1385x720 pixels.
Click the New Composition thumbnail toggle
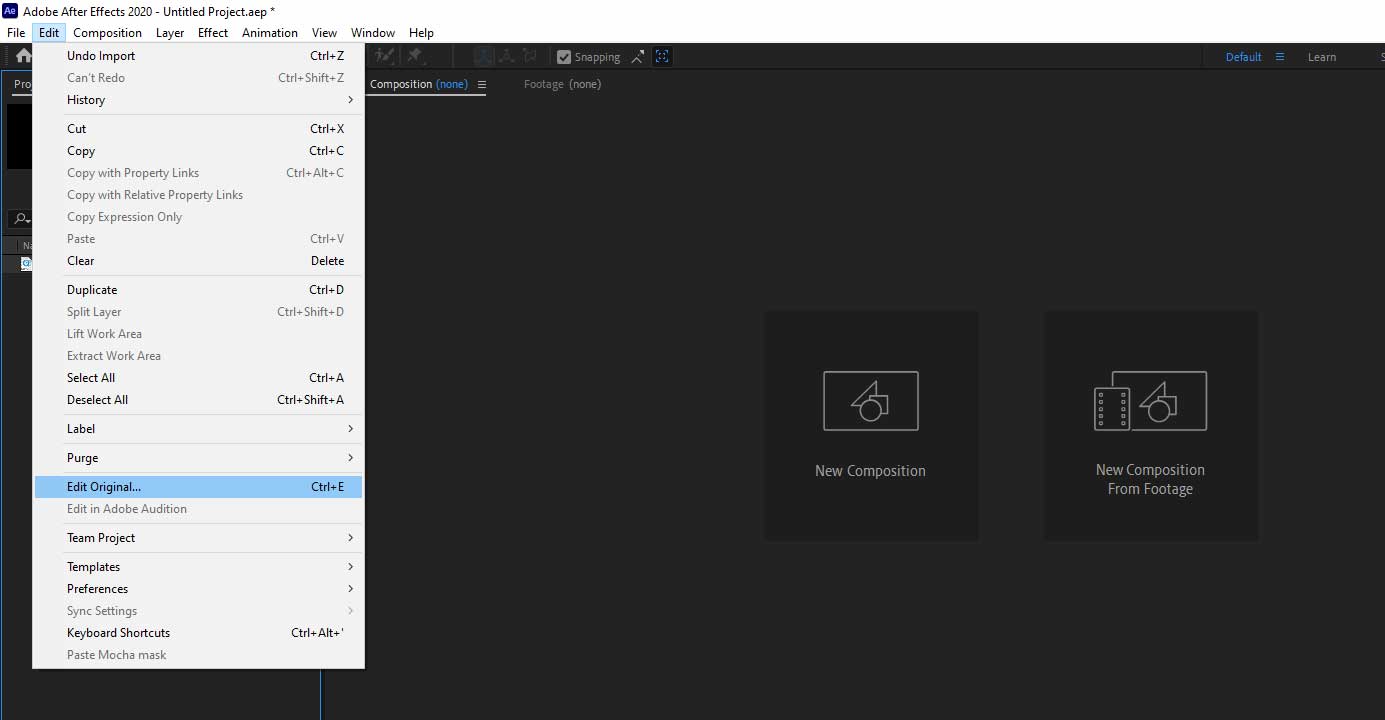(x=870, y=425)
